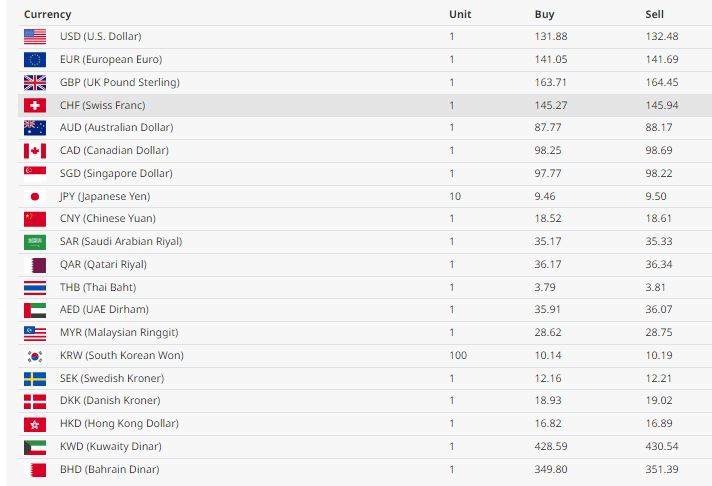Click the United States flag icon
The width and height of the screenshot is (712, 486).
pyautogui.click(x=35, y=36)
